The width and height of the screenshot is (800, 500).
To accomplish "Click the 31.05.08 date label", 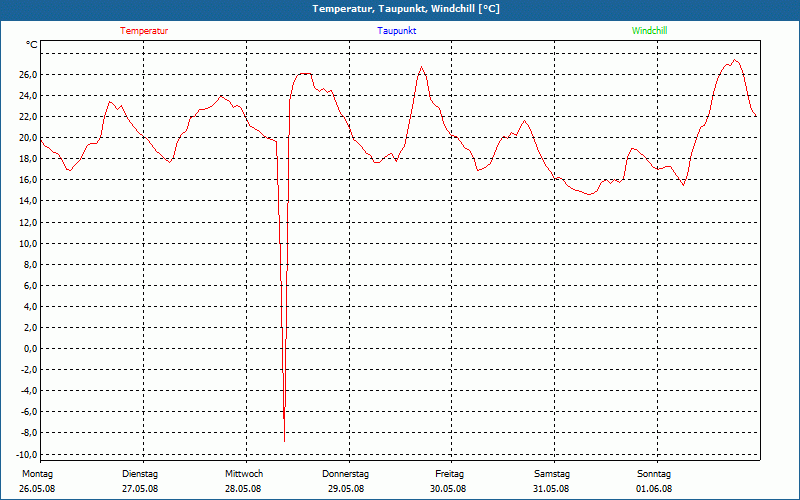I will pyautogui.click(x=551, y=489).
